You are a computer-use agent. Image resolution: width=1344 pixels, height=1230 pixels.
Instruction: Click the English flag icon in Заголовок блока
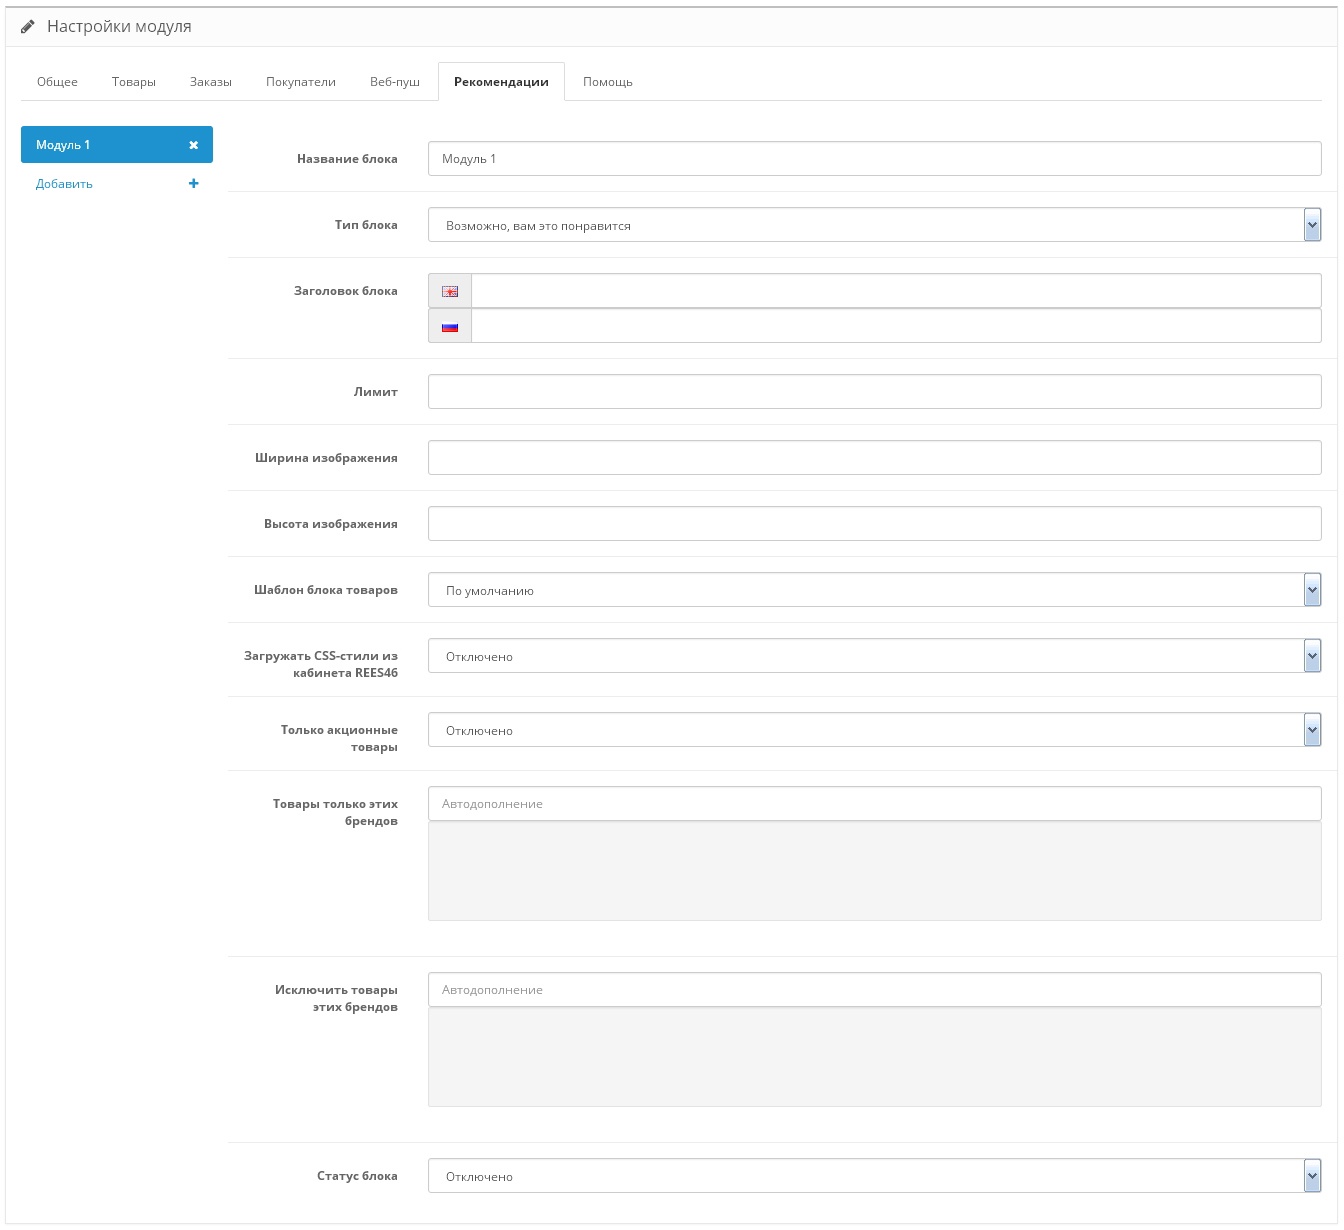pyautogui.click(x=450, y=291)
